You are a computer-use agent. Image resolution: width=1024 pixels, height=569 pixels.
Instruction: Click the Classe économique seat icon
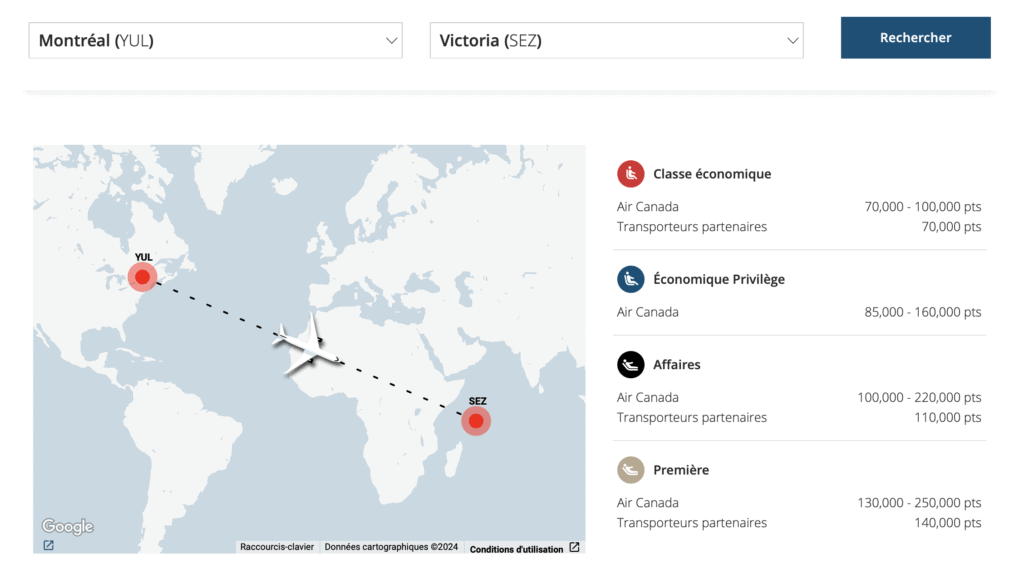pos(630,174)
